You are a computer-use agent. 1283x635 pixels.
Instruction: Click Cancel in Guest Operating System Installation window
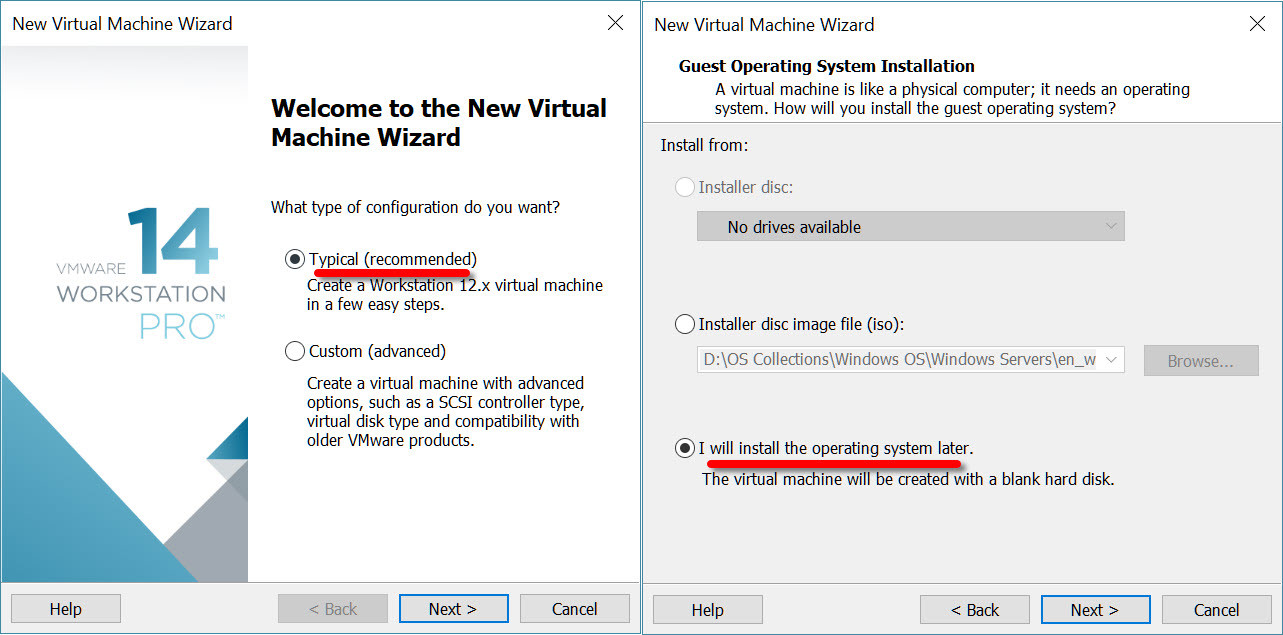[x=1217, y=610]
